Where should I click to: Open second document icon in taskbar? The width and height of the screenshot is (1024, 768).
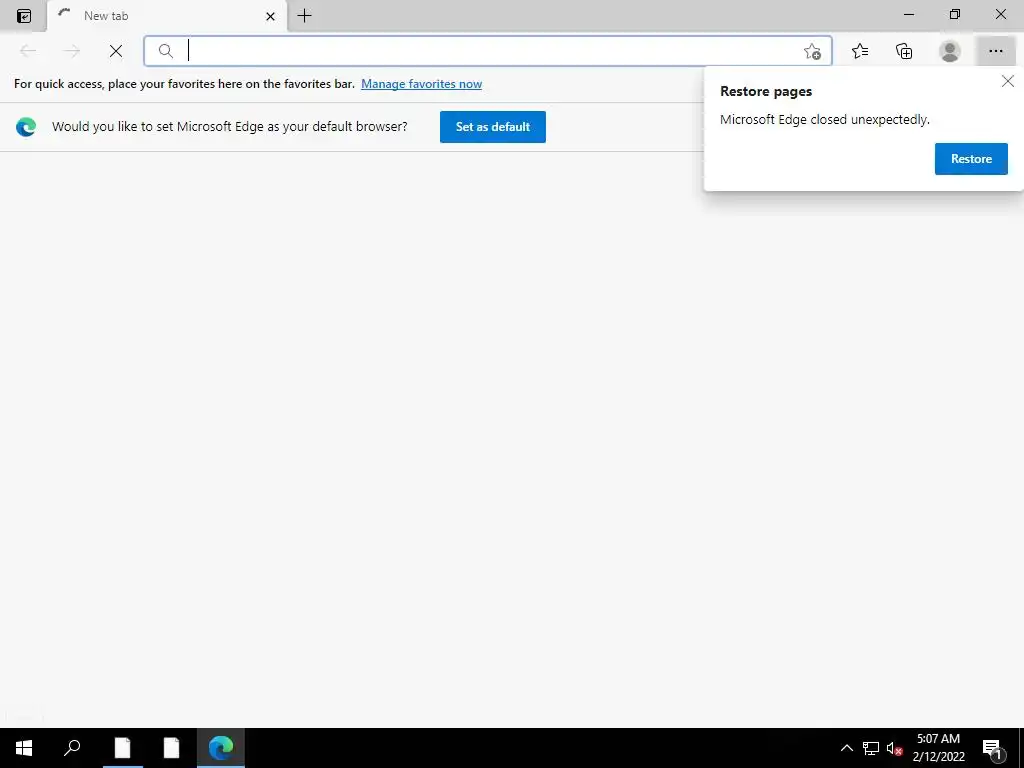171,748
